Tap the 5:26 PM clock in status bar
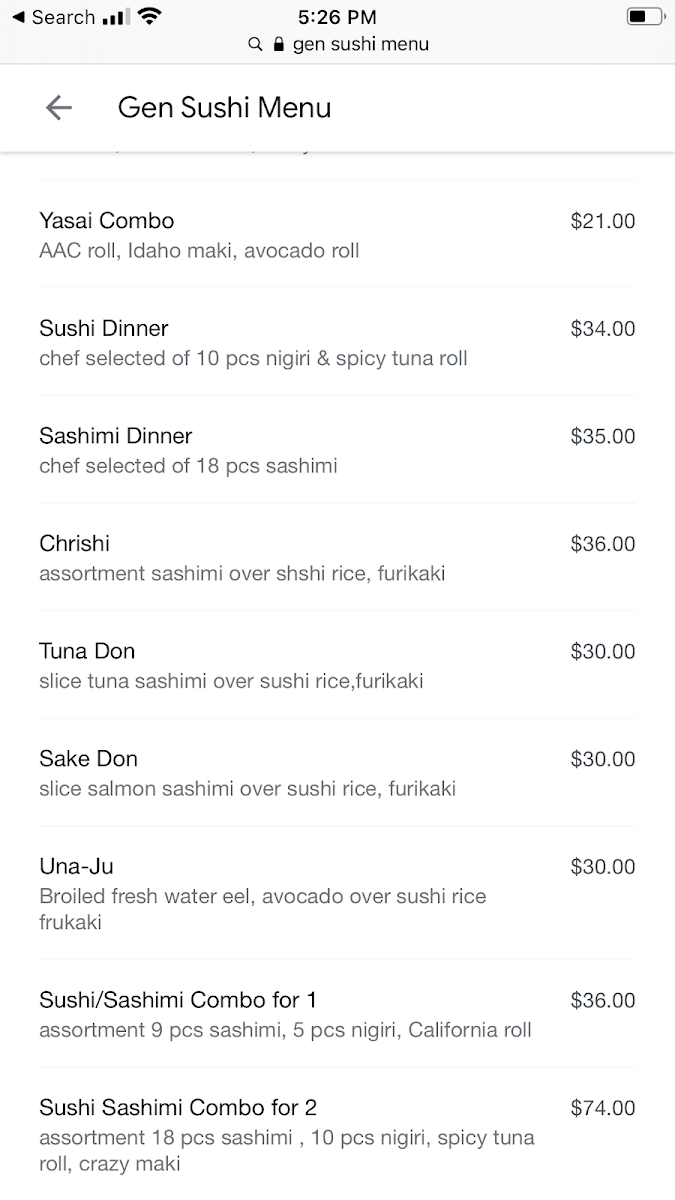 coord(337,17)
